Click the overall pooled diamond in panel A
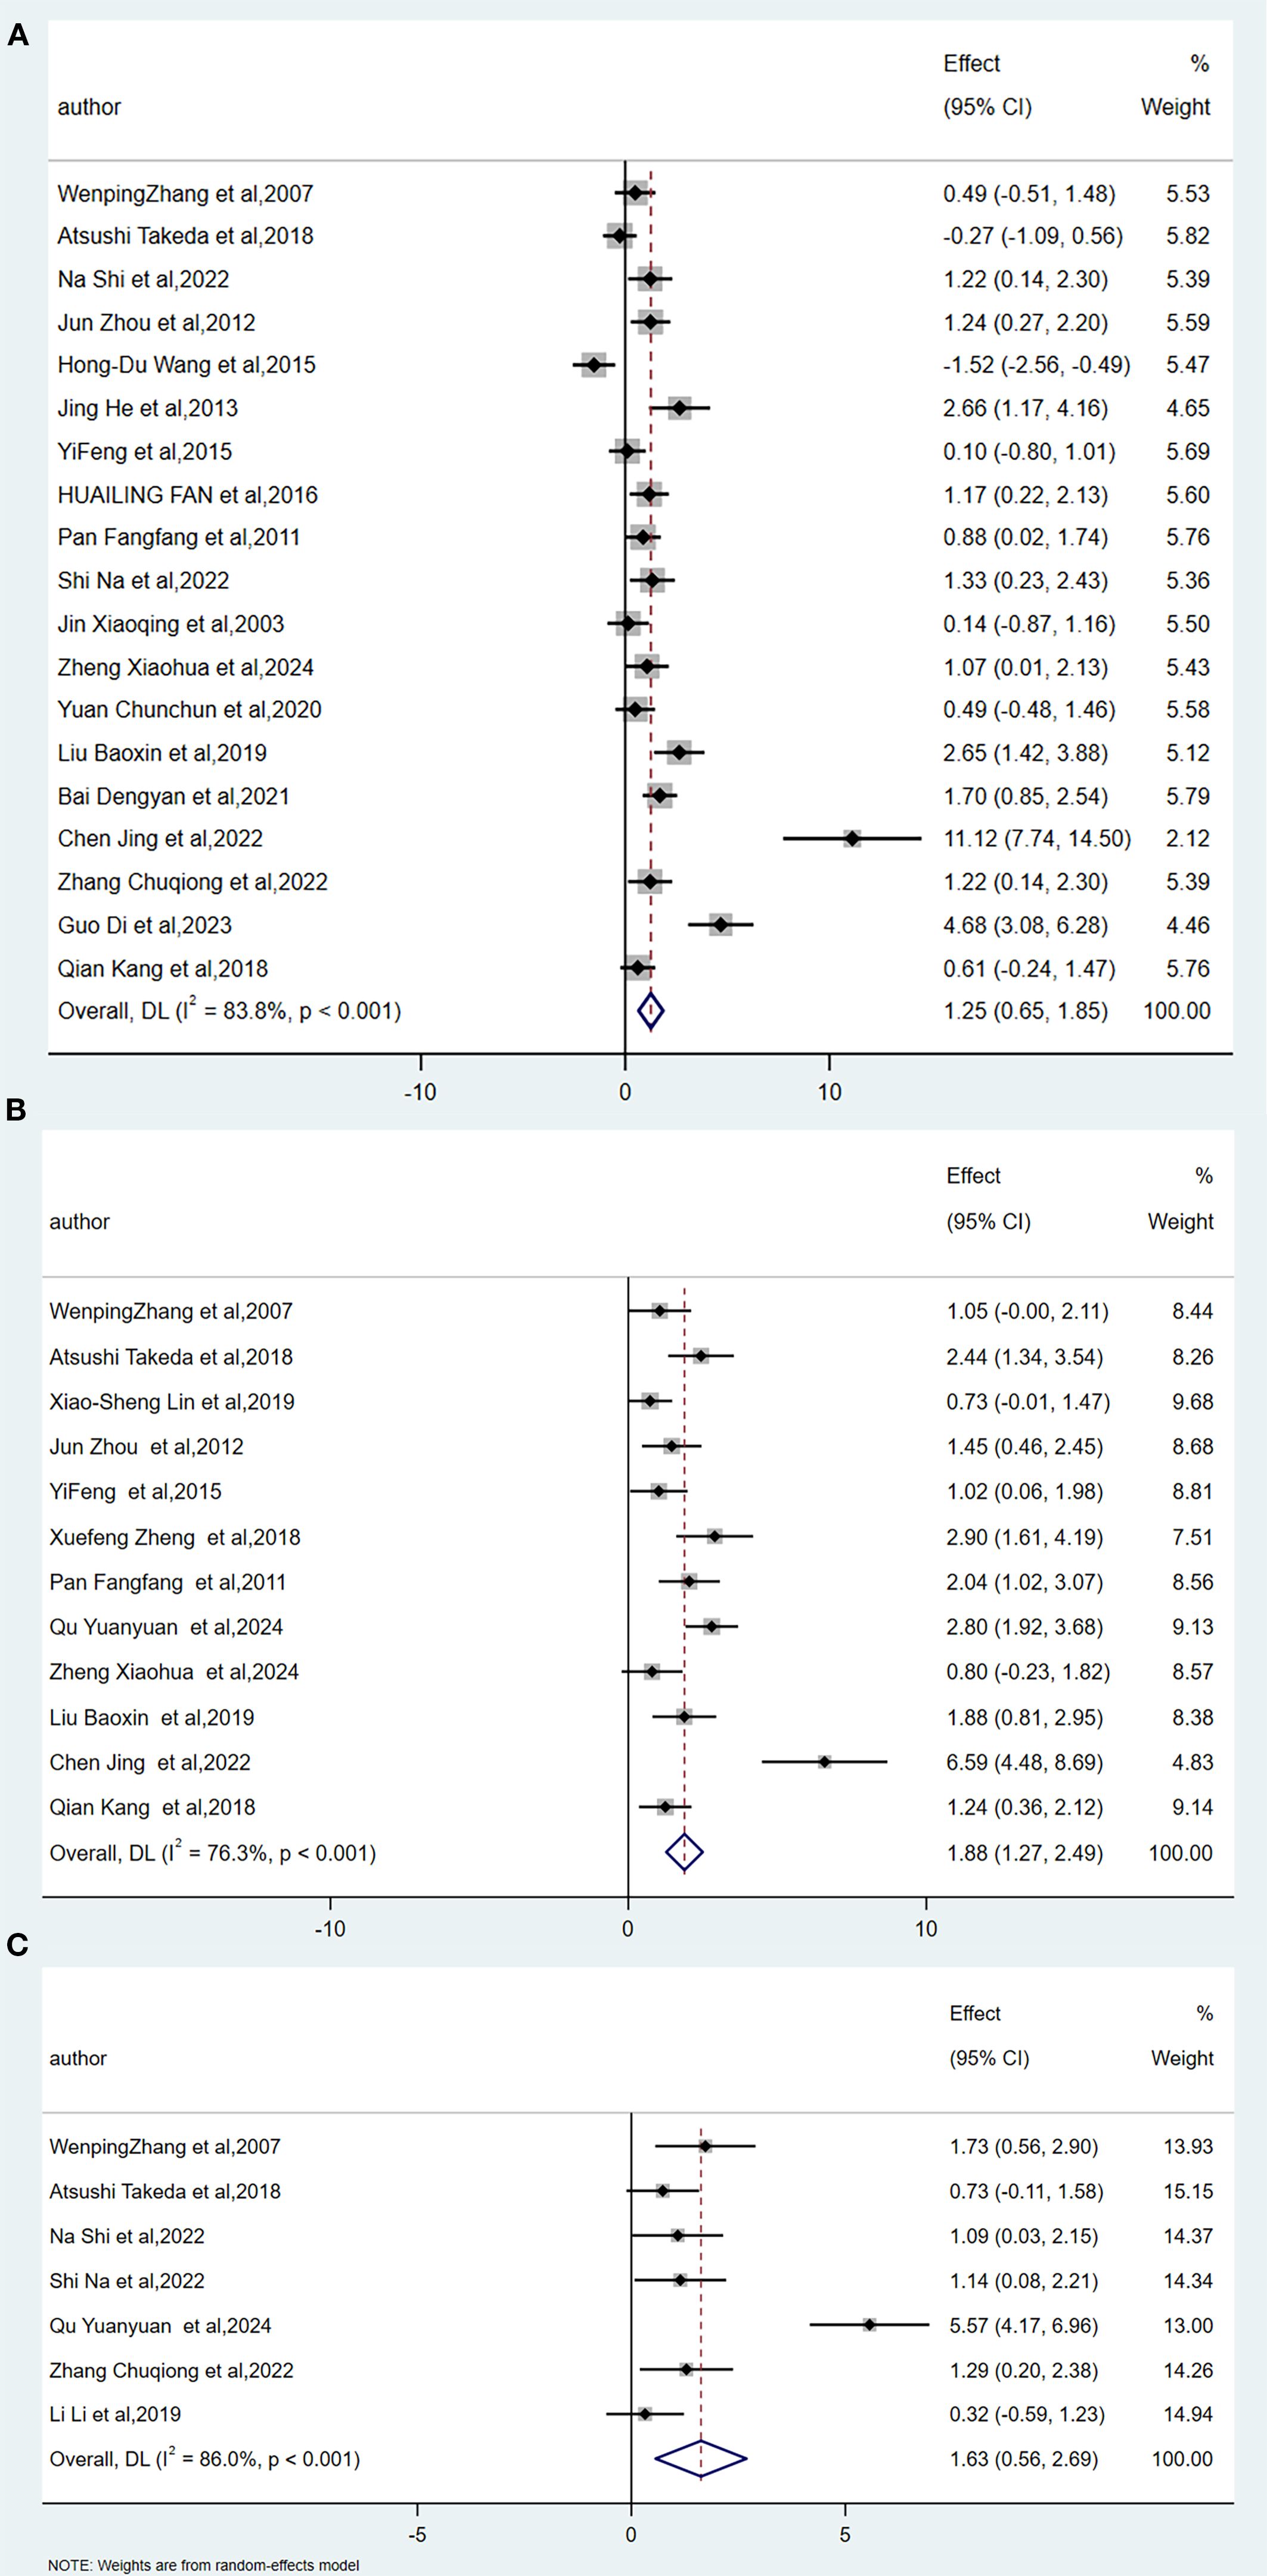1267x2576 pixels. click(651, 1011)
